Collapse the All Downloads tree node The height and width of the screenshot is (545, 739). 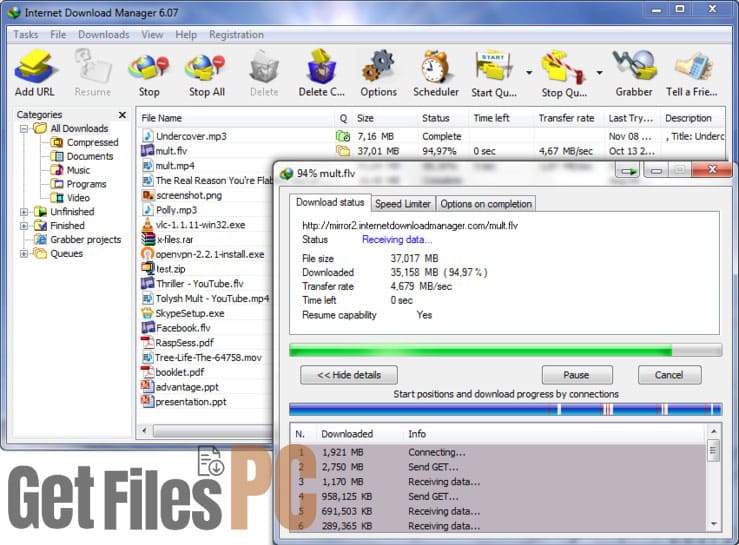coord(24,128)
